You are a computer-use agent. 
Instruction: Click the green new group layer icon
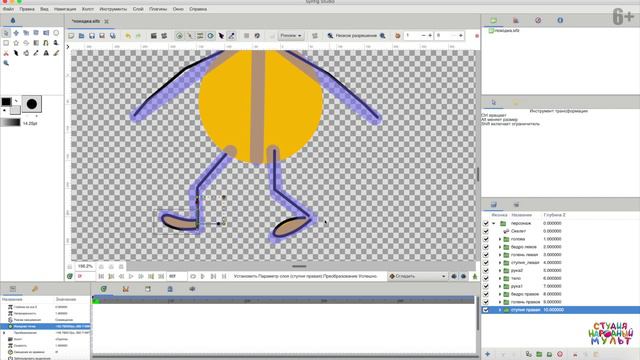click(x=539, y=354)
